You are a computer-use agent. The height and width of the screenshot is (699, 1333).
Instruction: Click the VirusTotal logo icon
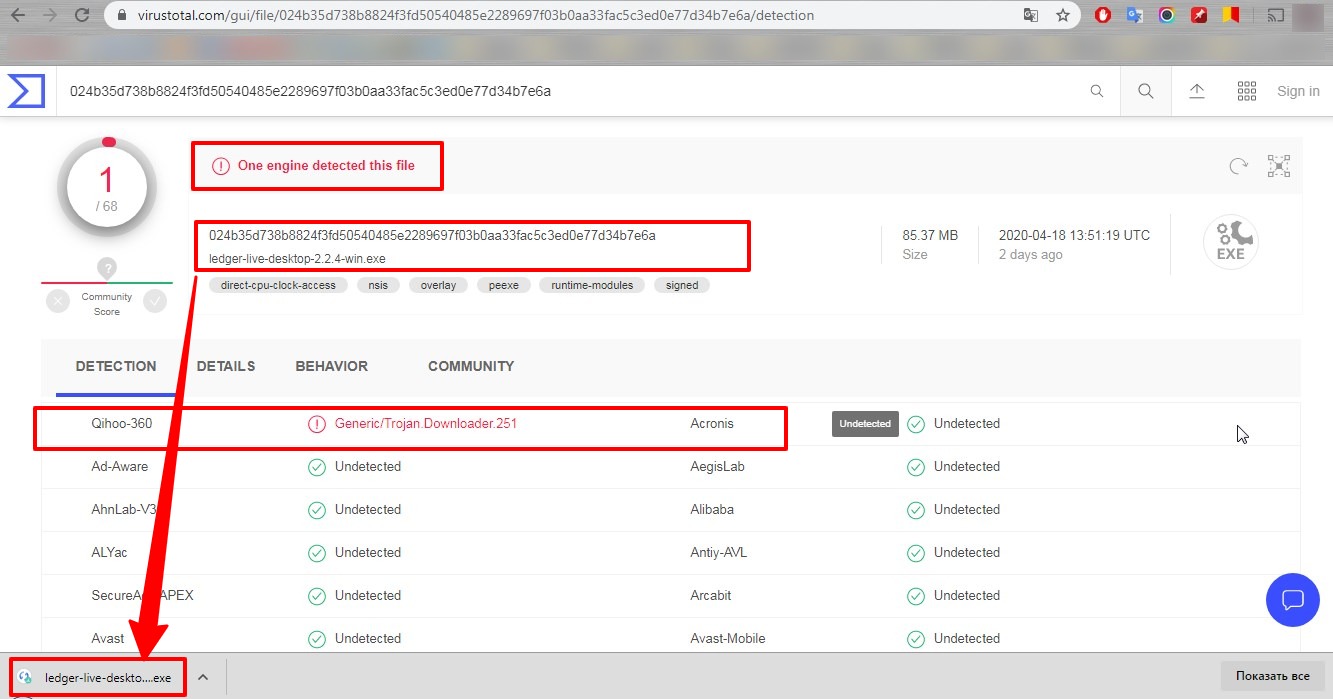tap(26, 91)
